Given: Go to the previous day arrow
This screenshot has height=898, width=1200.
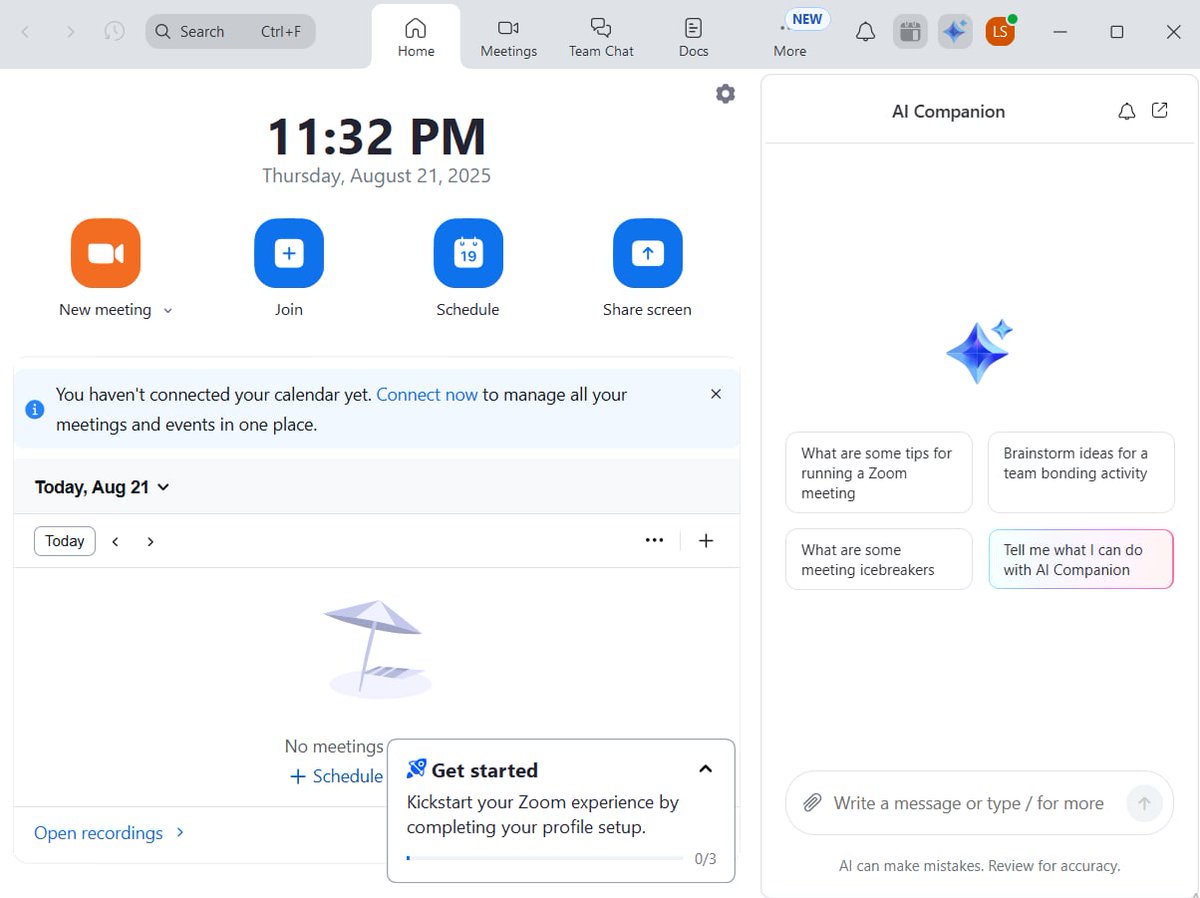Looking at the screenshot, I should (x=116, y=542).
